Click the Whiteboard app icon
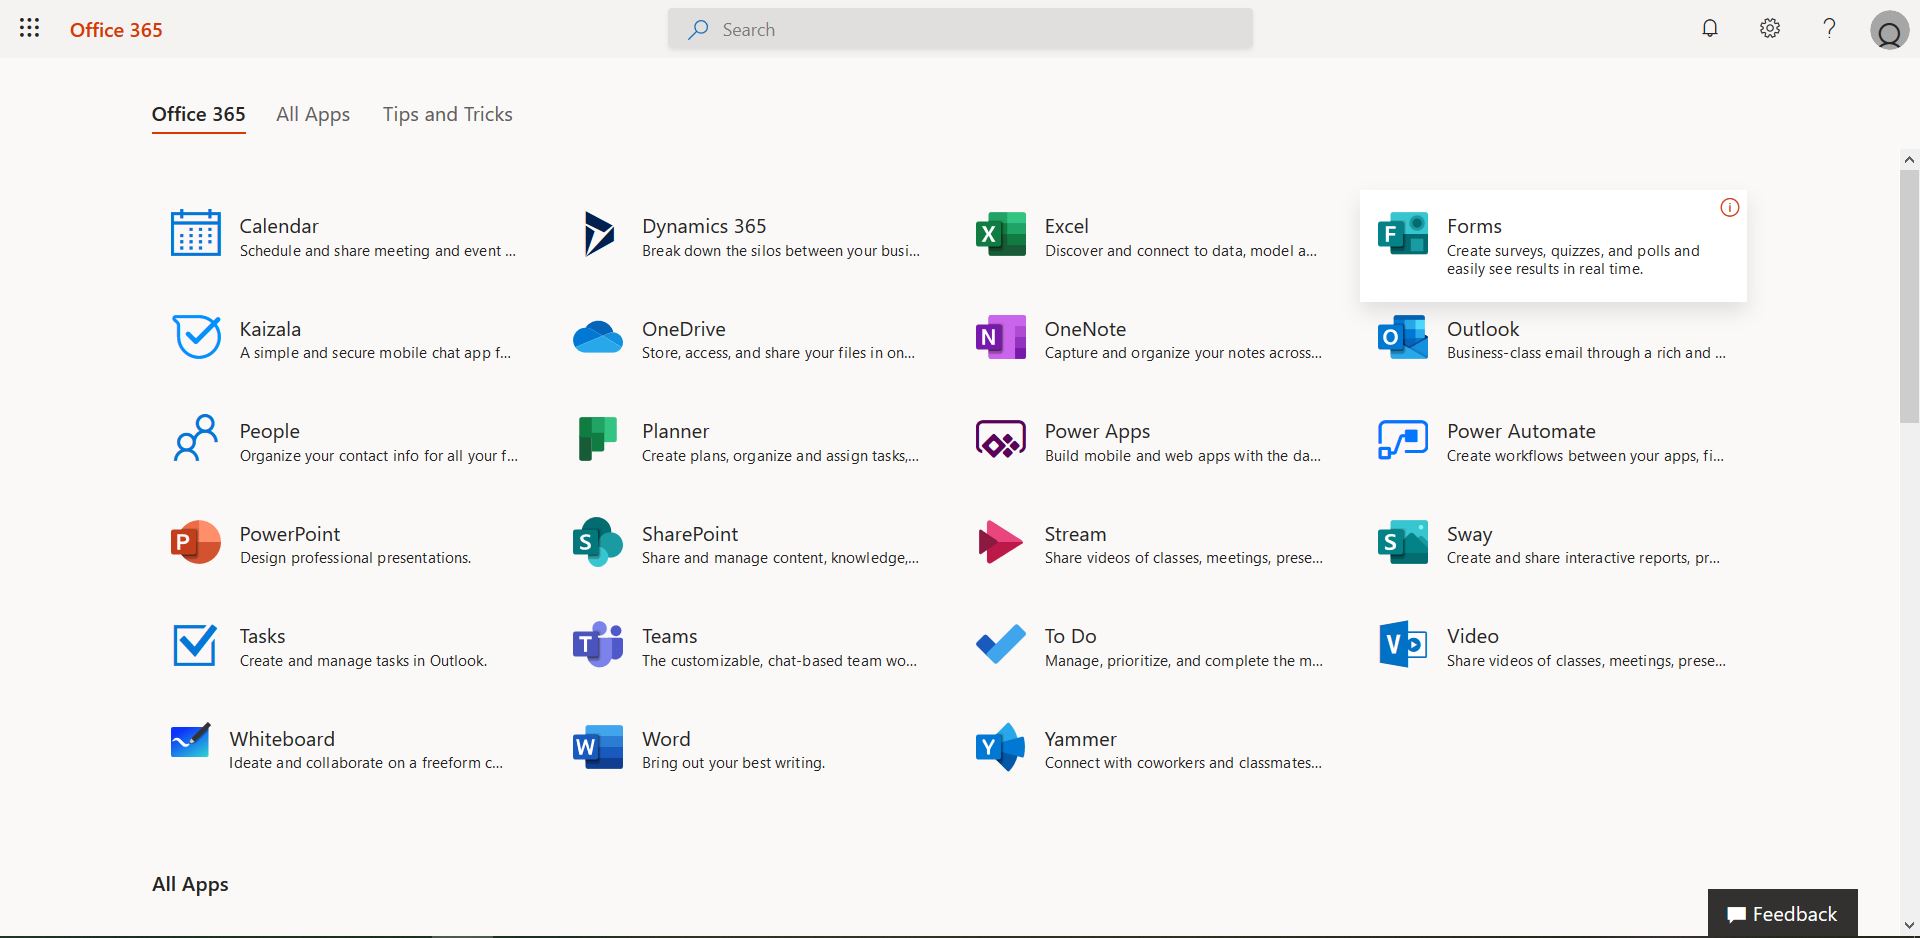 point(190,741)
